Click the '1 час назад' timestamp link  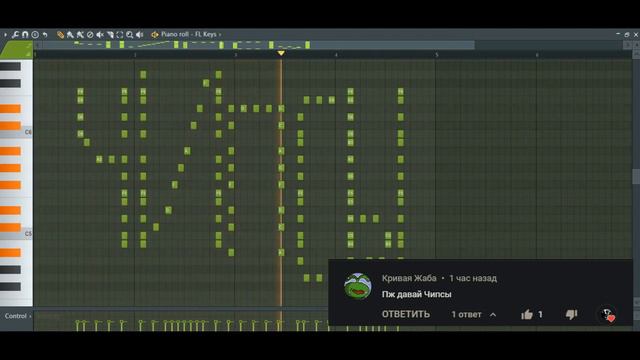[473, 278]
